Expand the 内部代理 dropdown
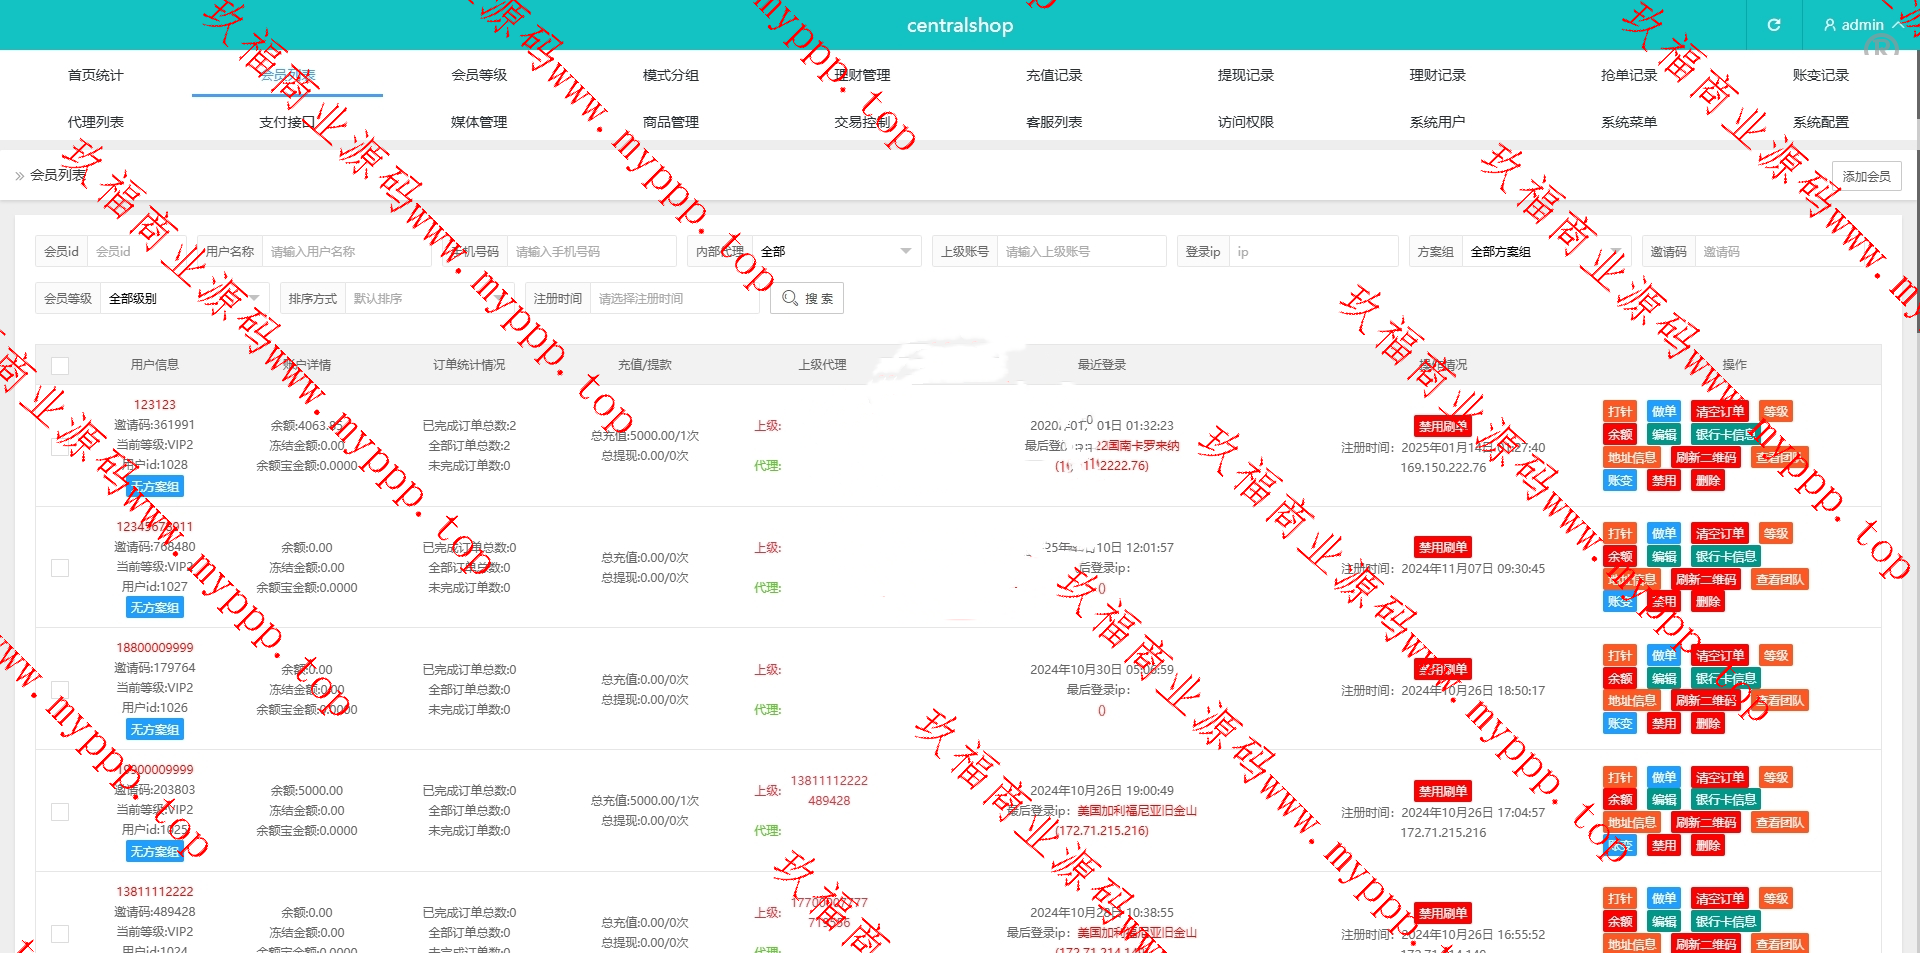Screen dimensions: 1920x953 (835, 252)
